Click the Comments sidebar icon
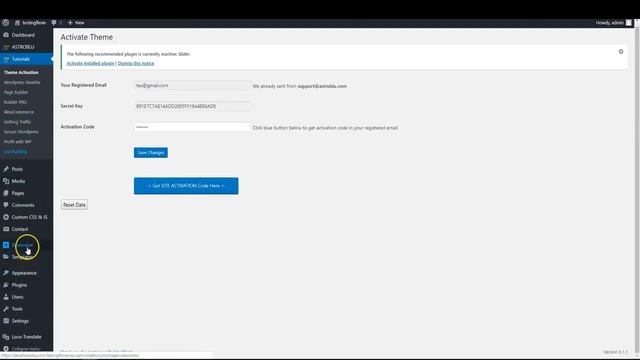Viewport: 640px width, 360px height. point(6,205)
